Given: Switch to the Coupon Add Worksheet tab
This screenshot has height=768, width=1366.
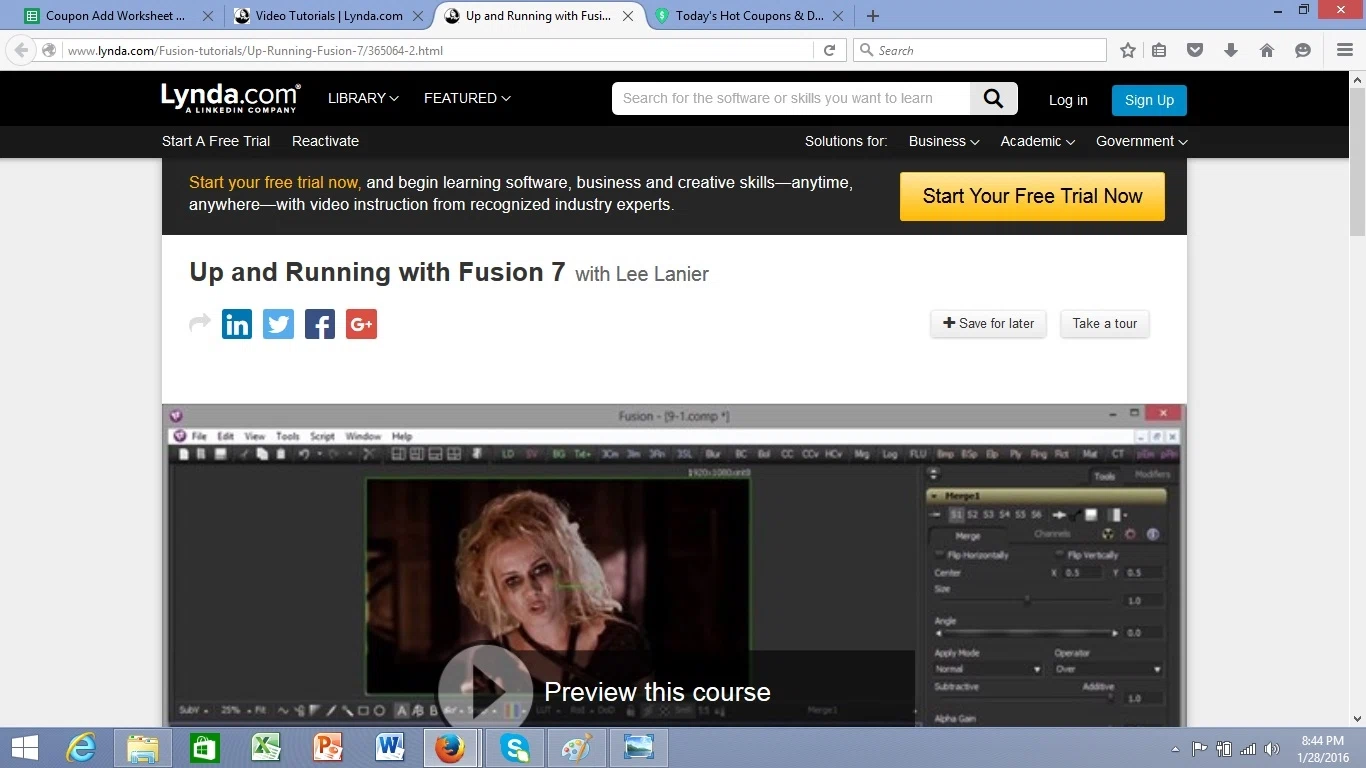Looking at the screenshot, I should tap(115, 16).
